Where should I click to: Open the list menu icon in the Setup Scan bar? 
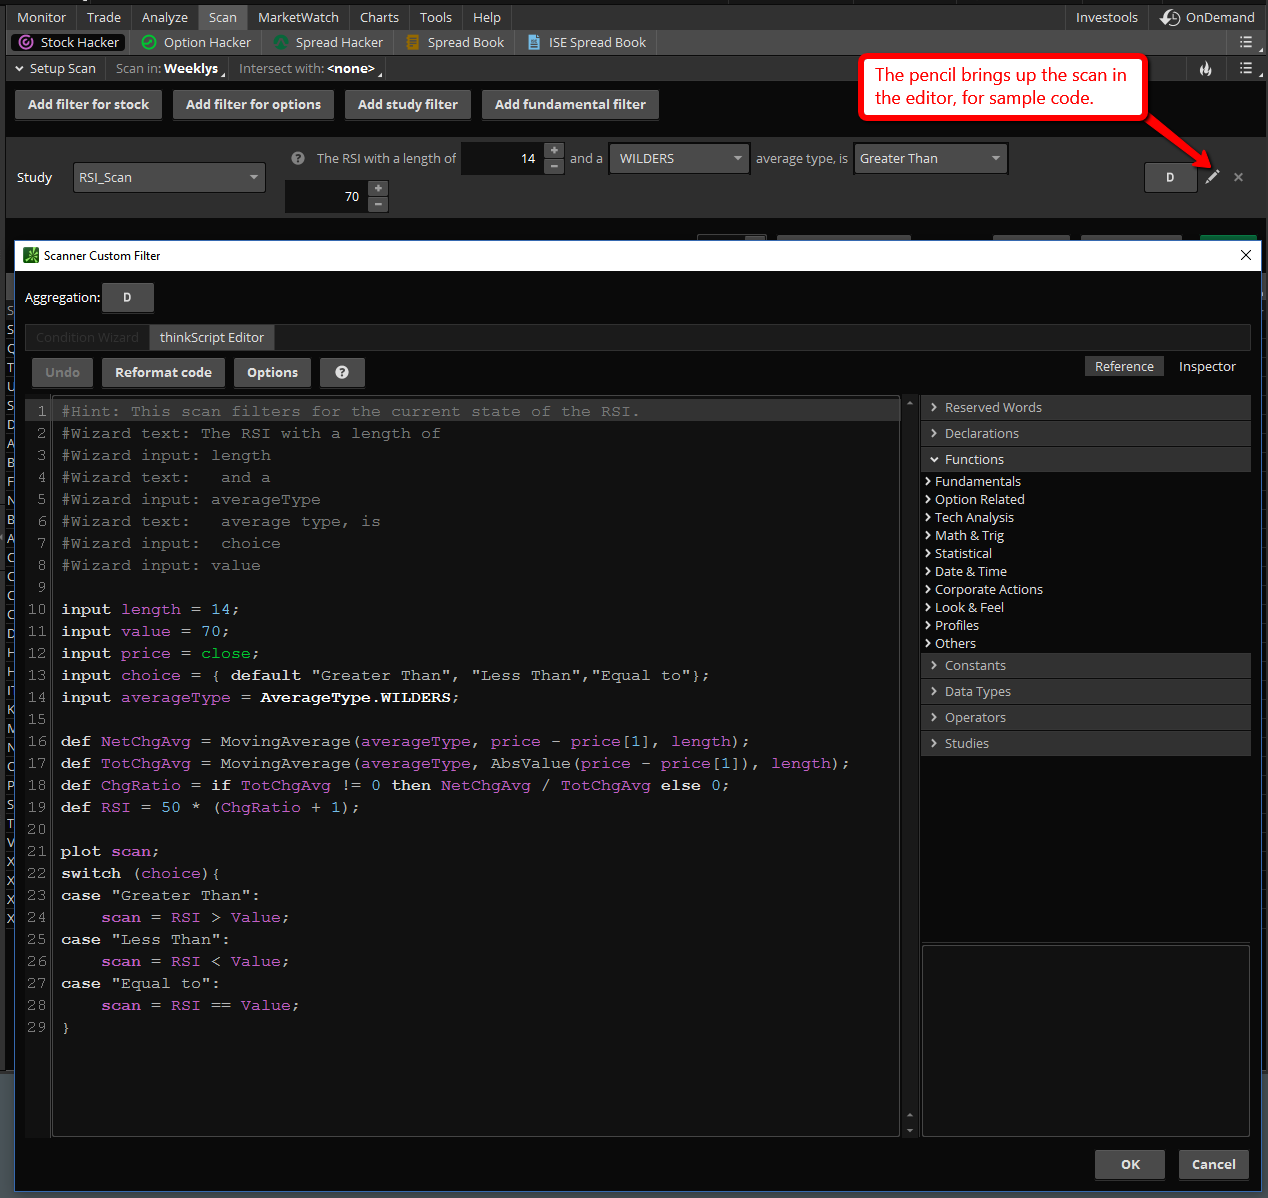click(1246, 68)
